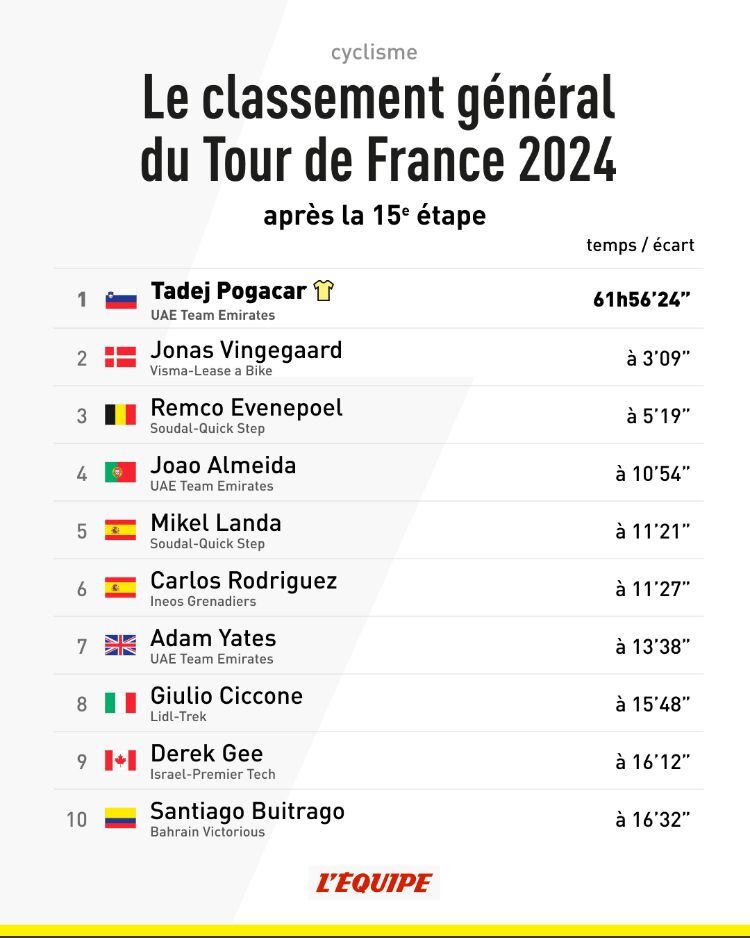The width and height of the screenshot is (750, 938).
Task: Click the Spanish flag beside Mikel Landa
Action: (x=121, y=530)
